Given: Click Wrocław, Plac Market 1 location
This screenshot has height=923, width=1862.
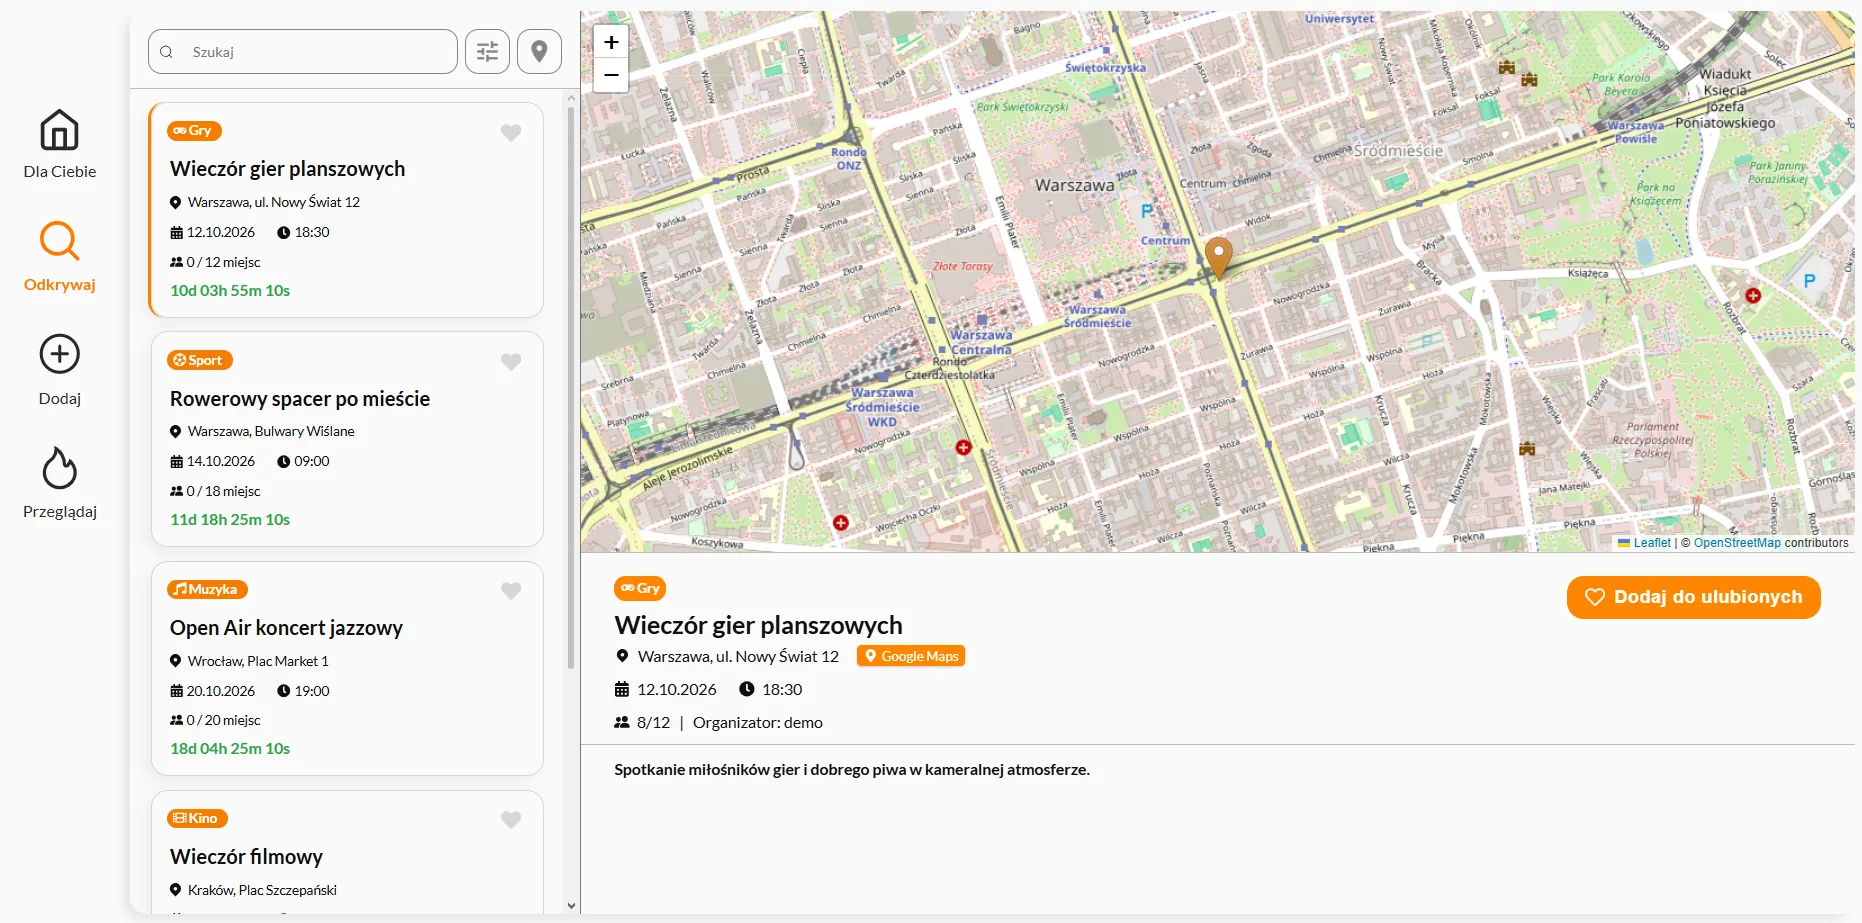Looking at the screenshot, I should pos(258,661).
